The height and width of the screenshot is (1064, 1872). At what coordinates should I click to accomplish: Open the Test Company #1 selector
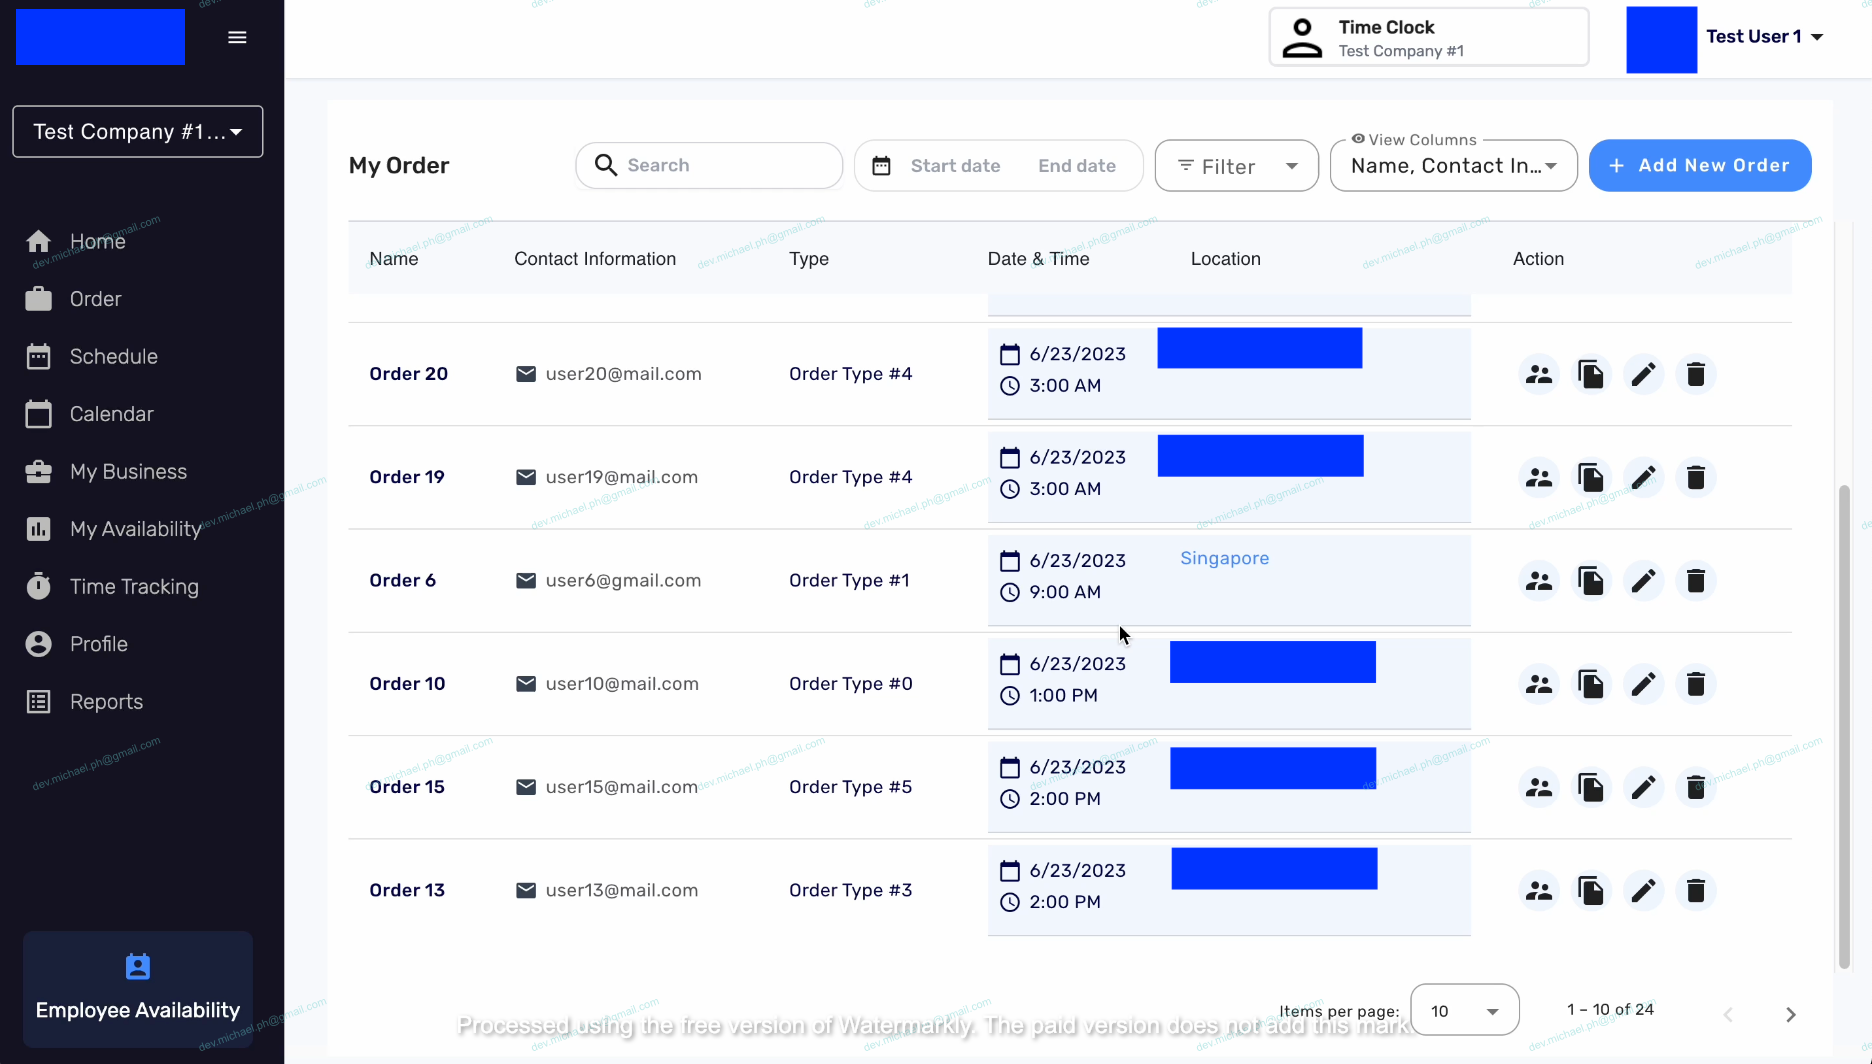[138, 132]
